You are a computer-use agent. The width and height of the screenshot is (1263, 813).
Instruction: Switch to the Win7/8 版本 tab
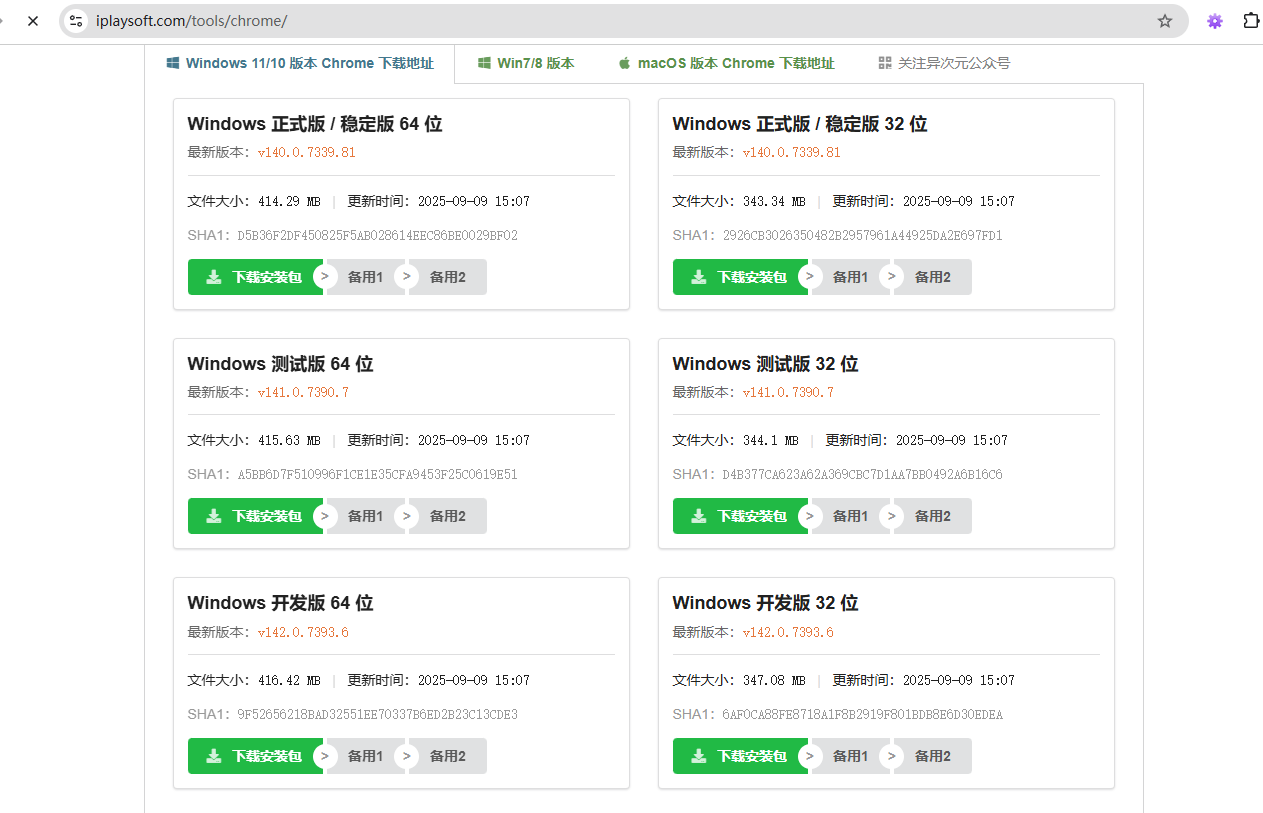[x=526, y=63]
